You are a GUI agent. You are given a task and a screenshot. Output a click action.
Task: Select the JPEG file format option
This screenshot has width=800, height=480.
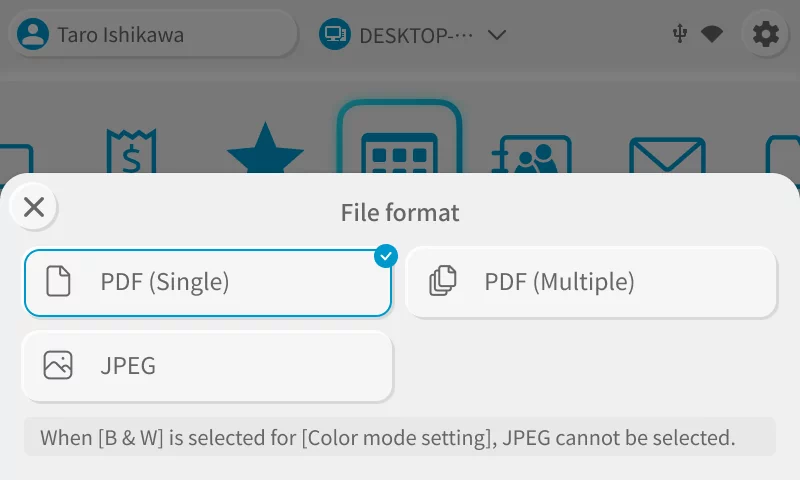(x=207, y=365)
